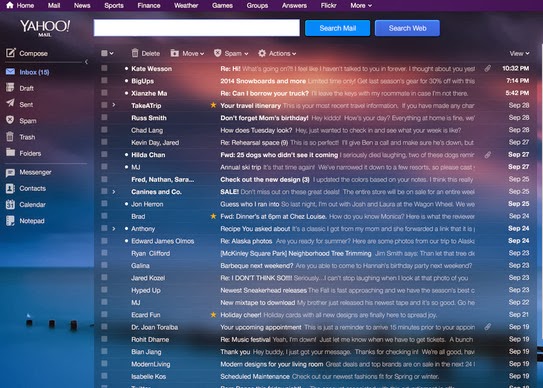Screen dimensions: 543x388
Task: Click the Sent paper plane icon
Action: [10, 103]
